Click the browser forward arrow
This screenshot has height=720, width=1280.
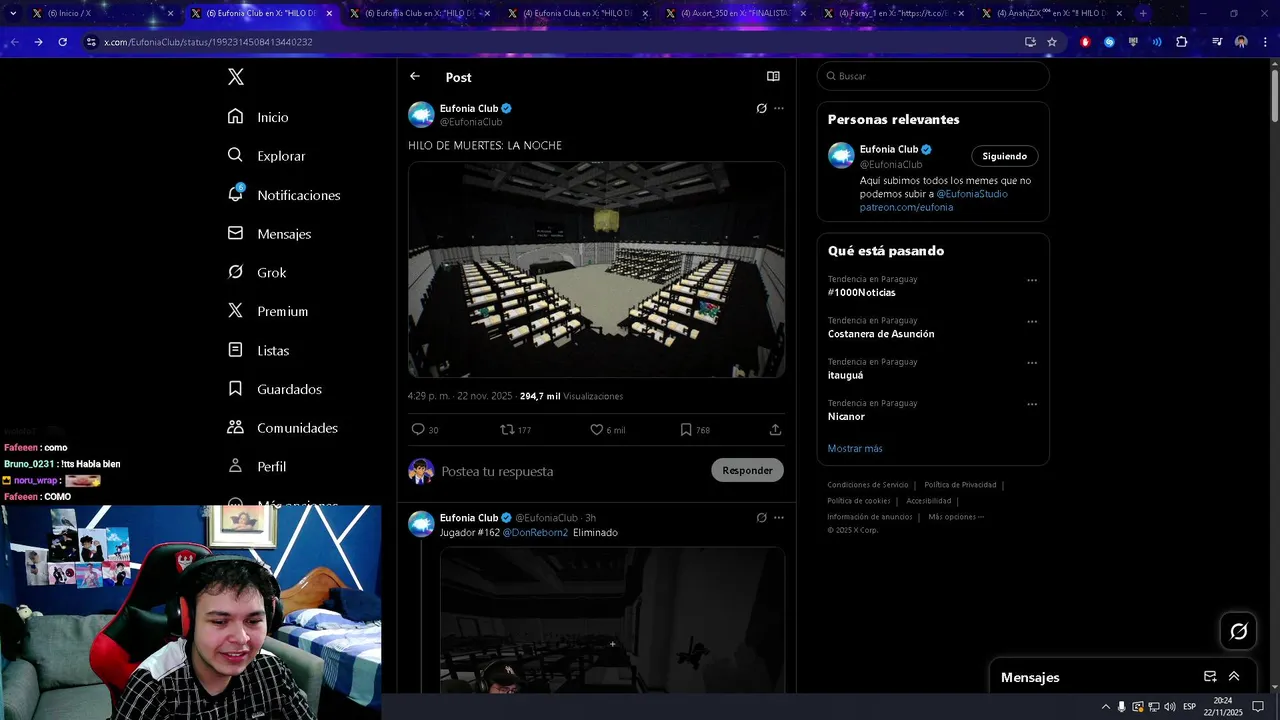pos(38,42)
